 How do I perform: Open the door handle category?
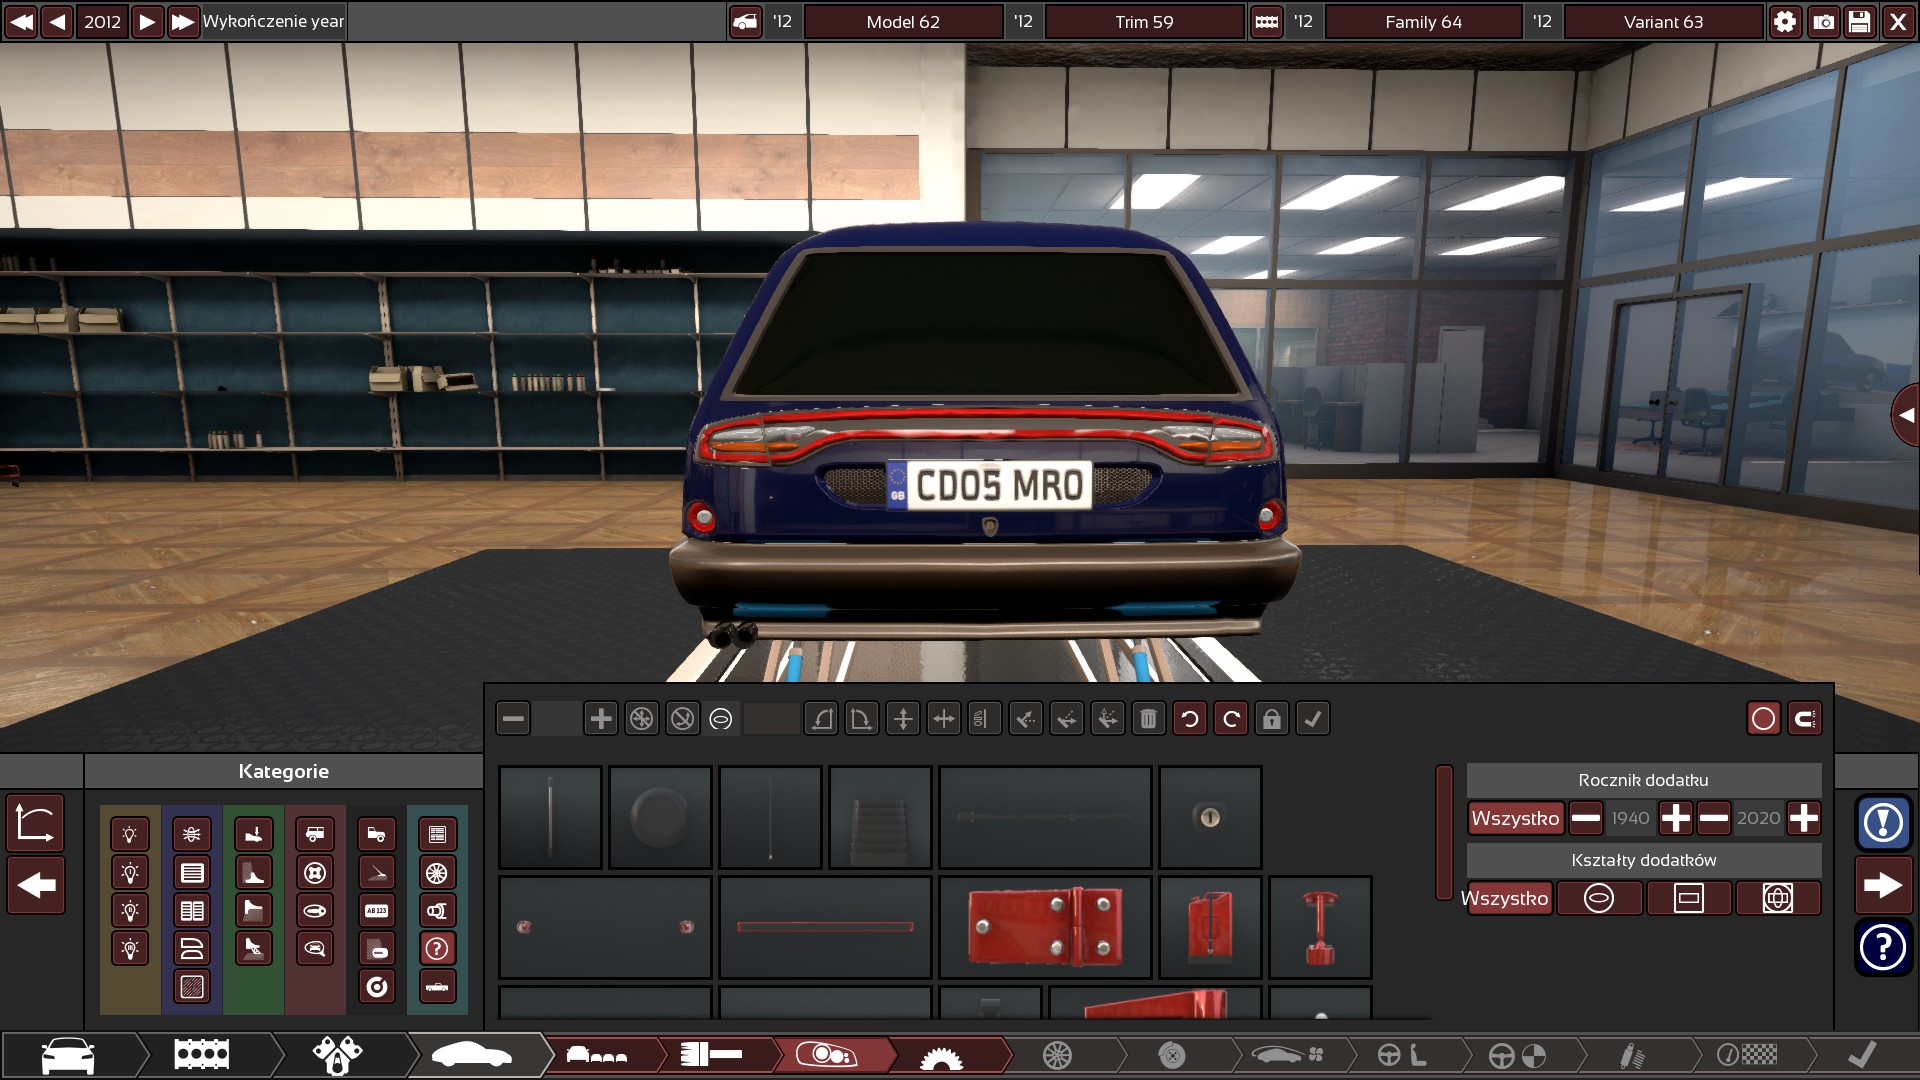click(315, 910)
